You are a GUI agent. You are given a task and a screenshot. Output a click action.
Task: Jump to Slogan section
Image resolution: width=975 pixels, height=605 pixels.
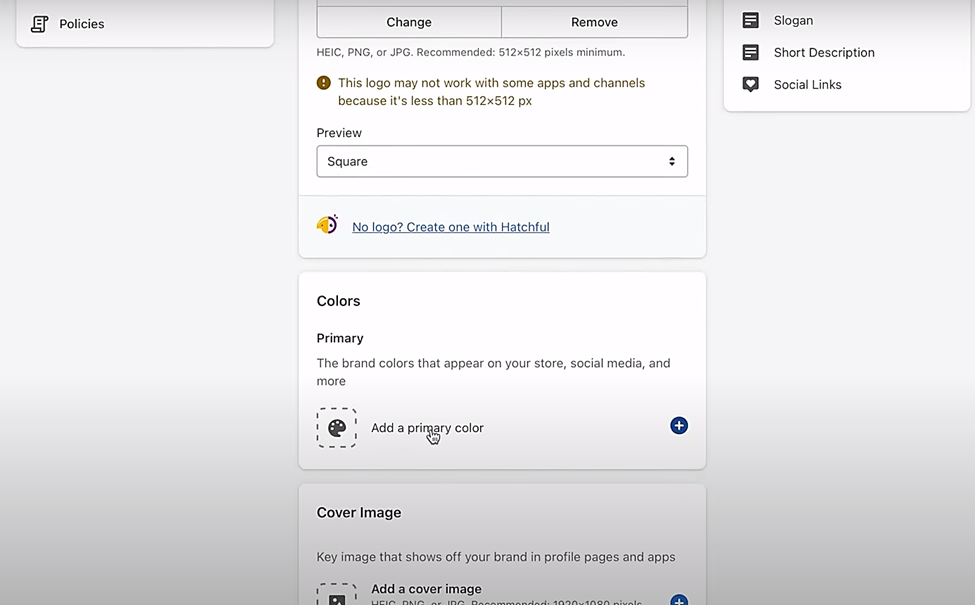[x=793, y=21]
